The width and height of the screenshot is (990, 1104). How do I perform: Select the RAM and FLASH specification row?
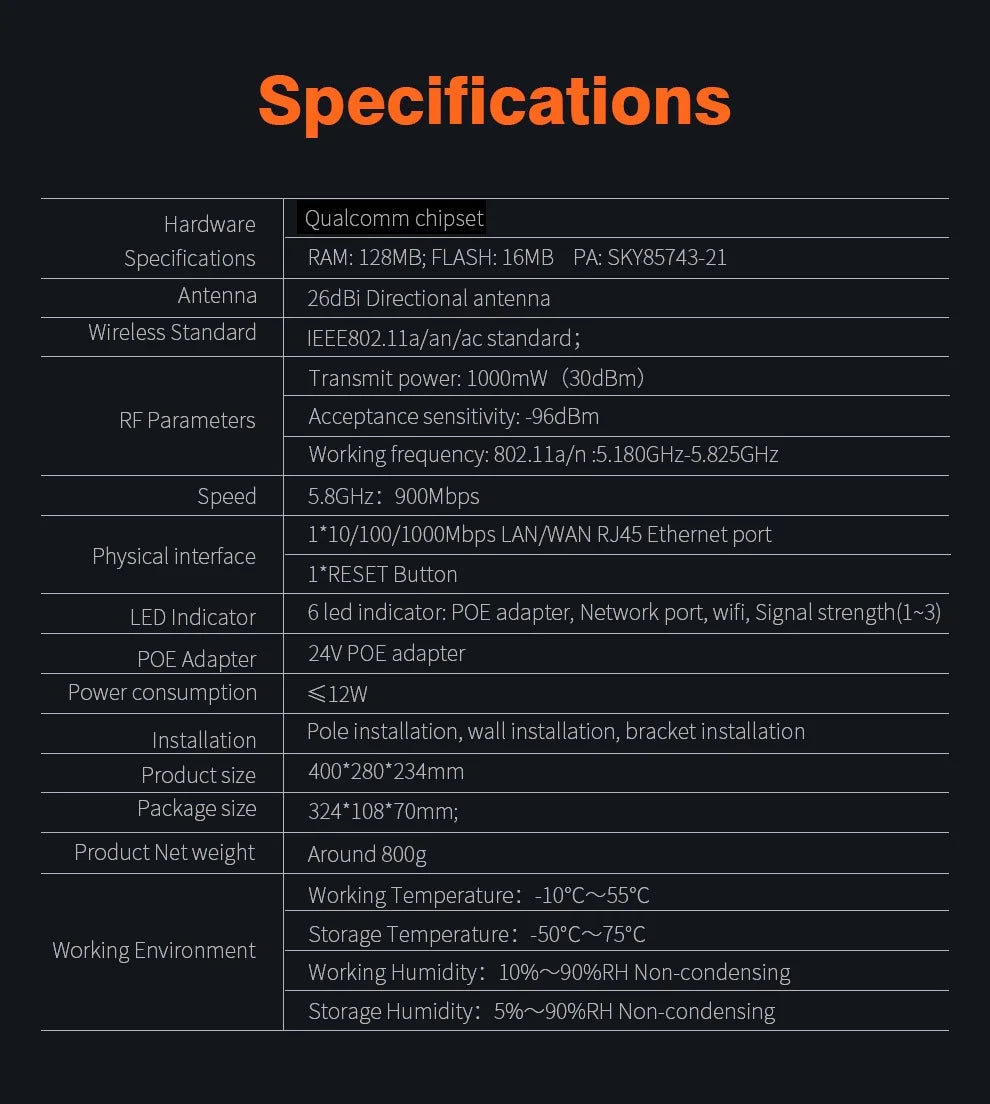point(517,258)
